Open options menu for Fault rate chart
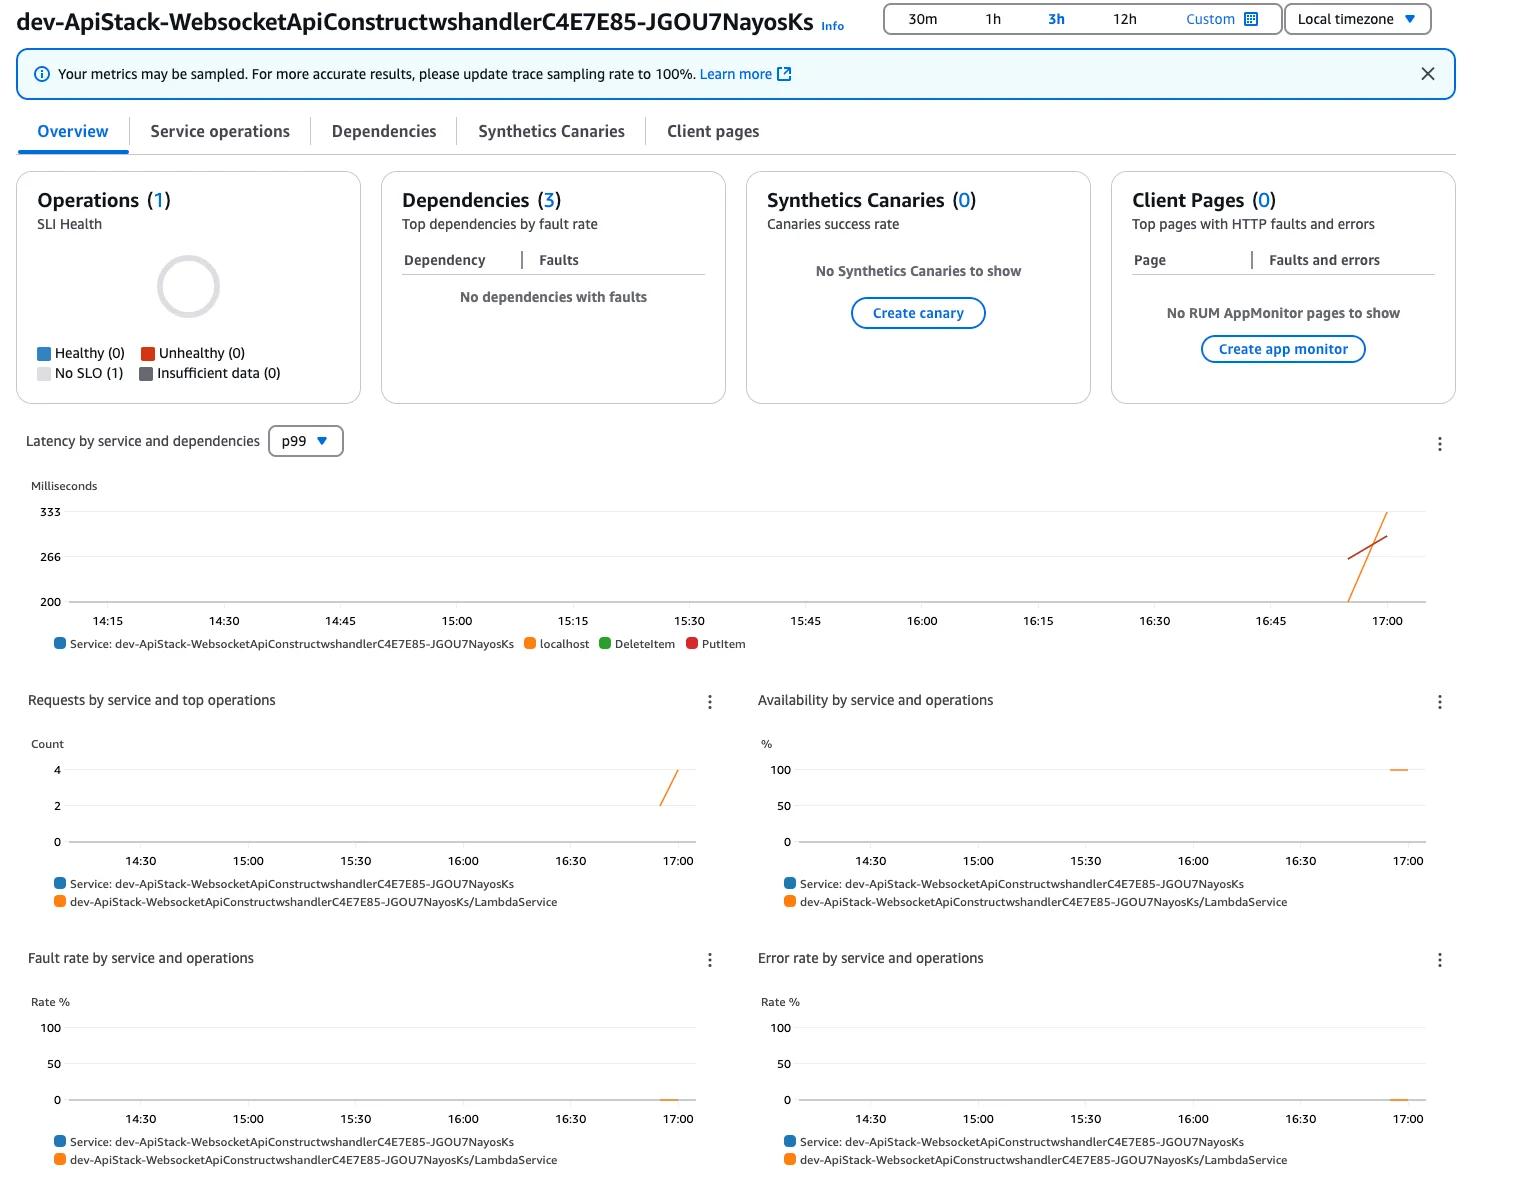 709,960
